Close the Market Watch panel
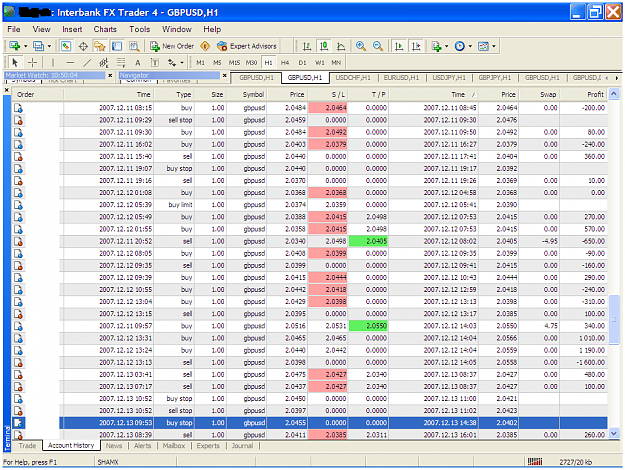625x470 pixels. (110, 75)
